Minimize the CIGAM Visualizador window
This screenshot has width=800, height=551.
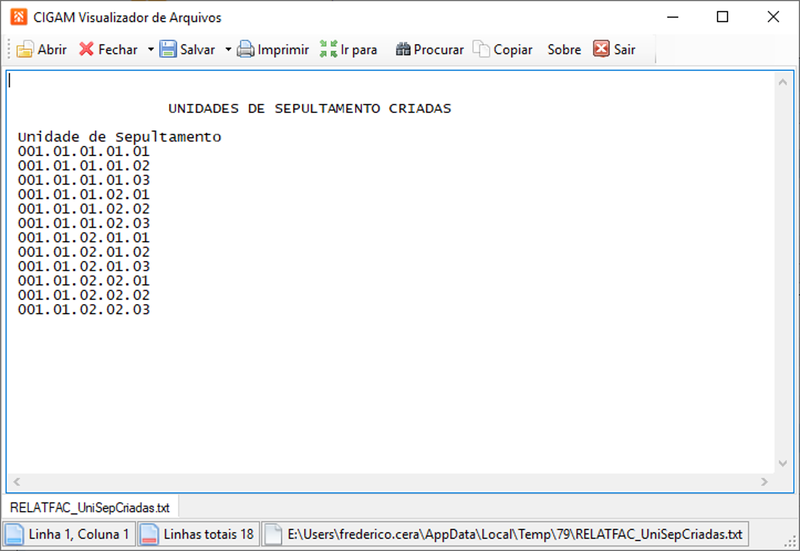[673, 17]
